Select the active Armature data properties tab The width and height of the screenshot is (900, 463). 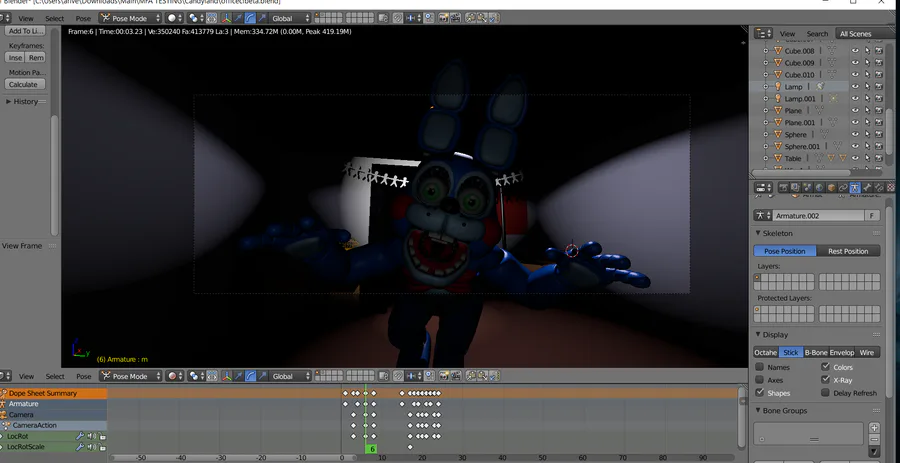point(855,188)
